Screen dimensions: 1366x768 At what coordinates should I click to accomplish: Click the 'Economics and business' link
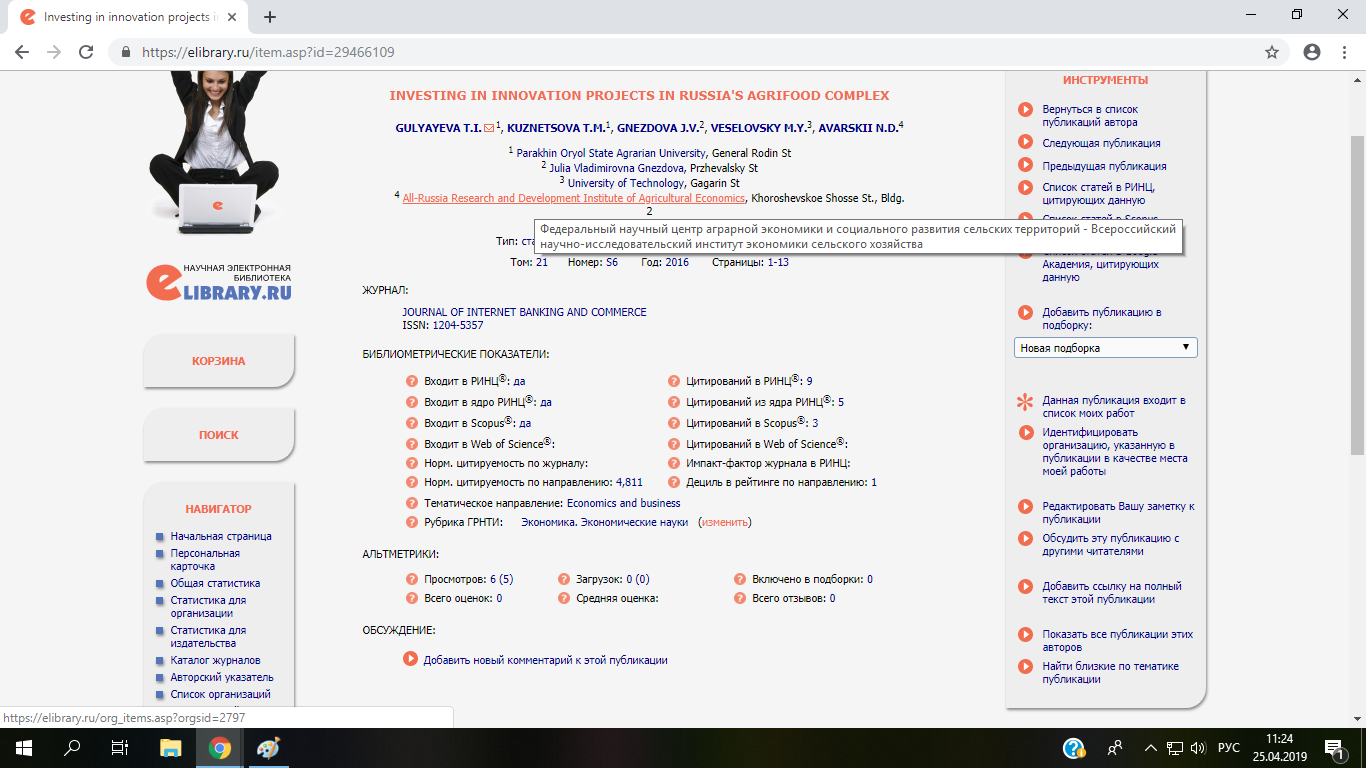coord(624,503)
